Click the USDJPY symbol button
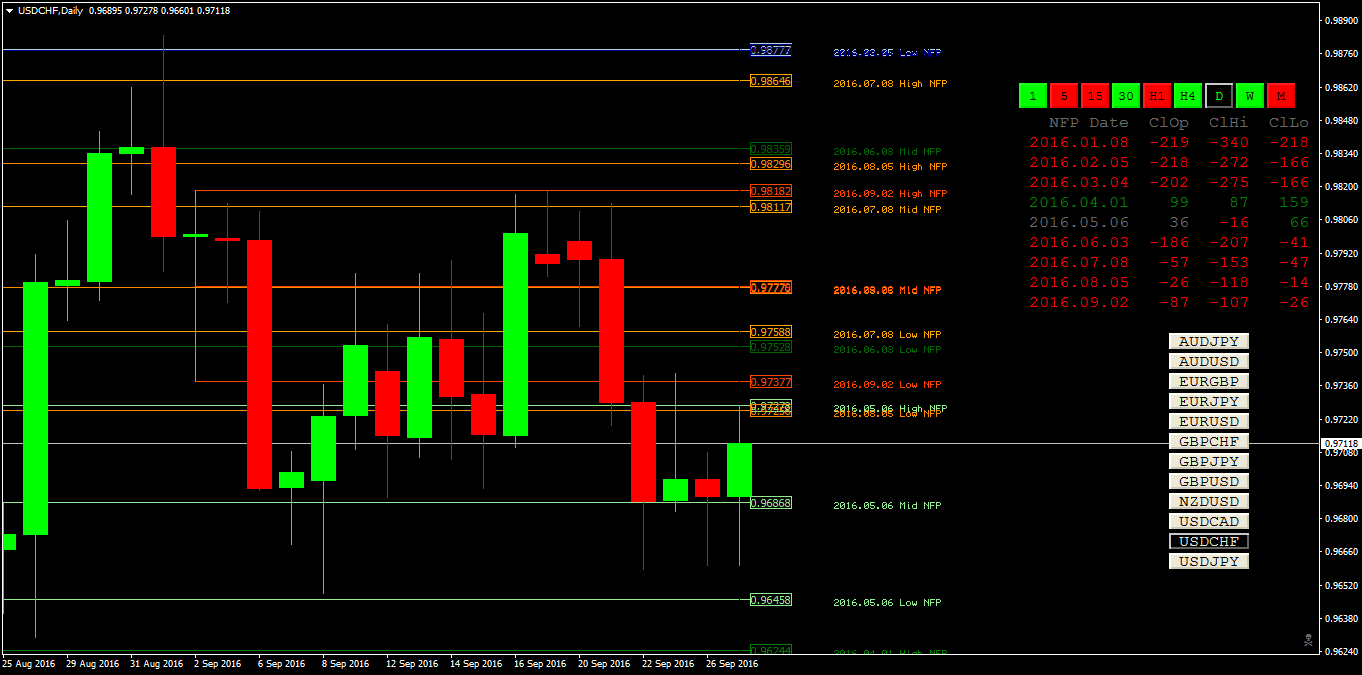Image resolution: width=1362 pixels, height=675 pixels. pos(1208,560)
